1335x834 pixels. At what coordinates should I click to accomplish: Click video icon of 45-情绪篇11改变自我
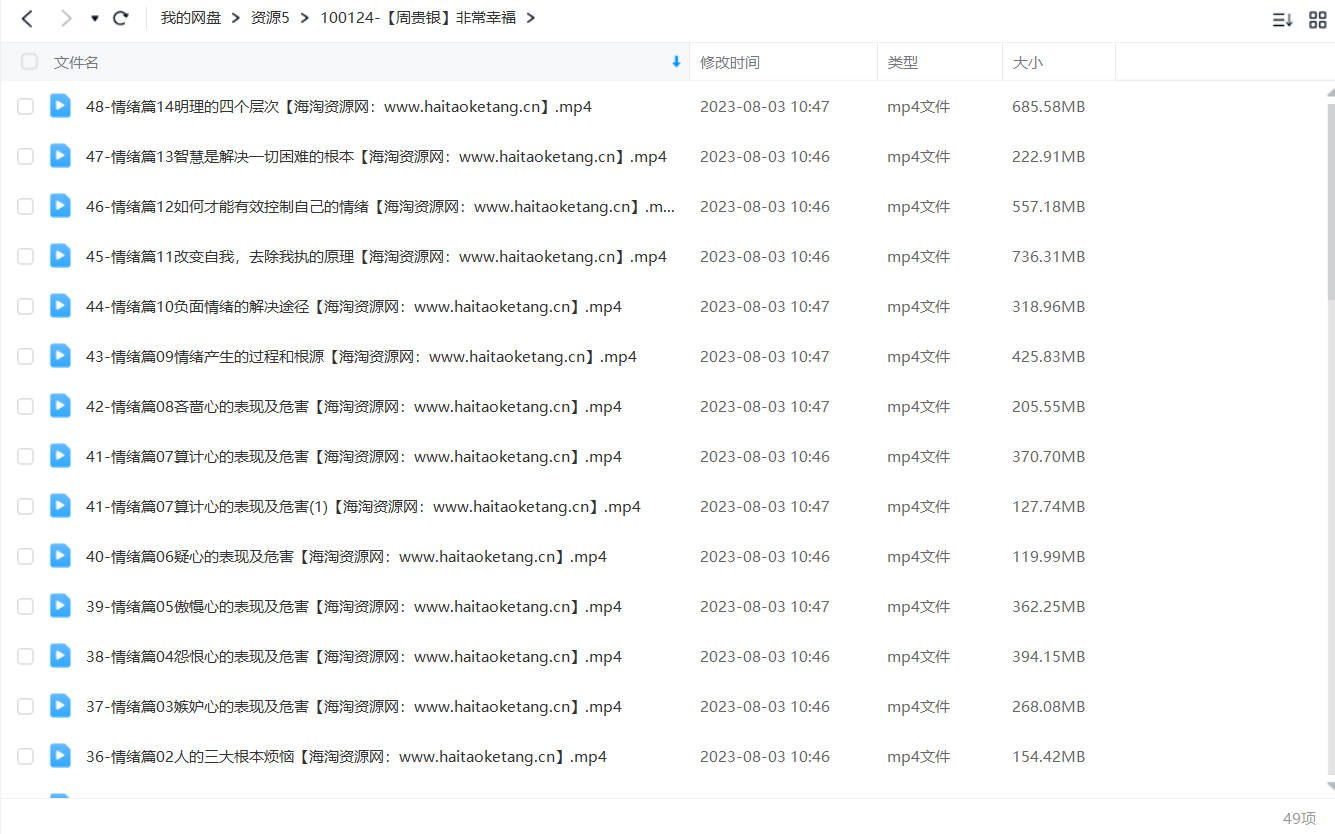61,255
